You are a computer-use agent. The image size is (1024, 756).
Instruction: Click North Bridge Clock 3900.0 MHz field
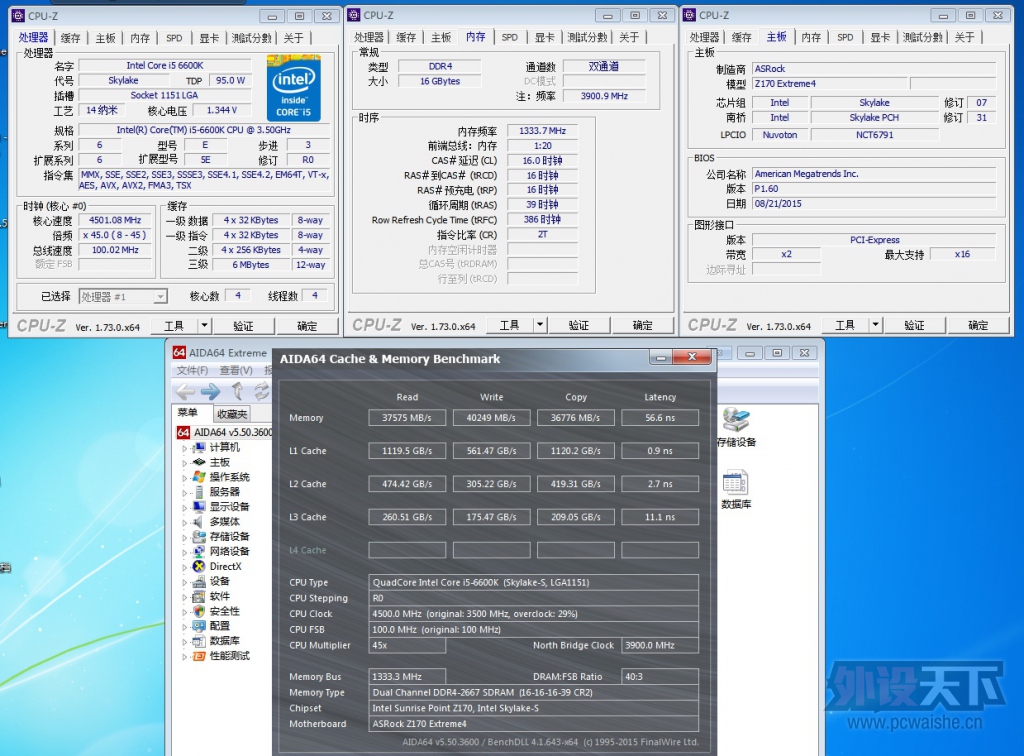[660, 645]
